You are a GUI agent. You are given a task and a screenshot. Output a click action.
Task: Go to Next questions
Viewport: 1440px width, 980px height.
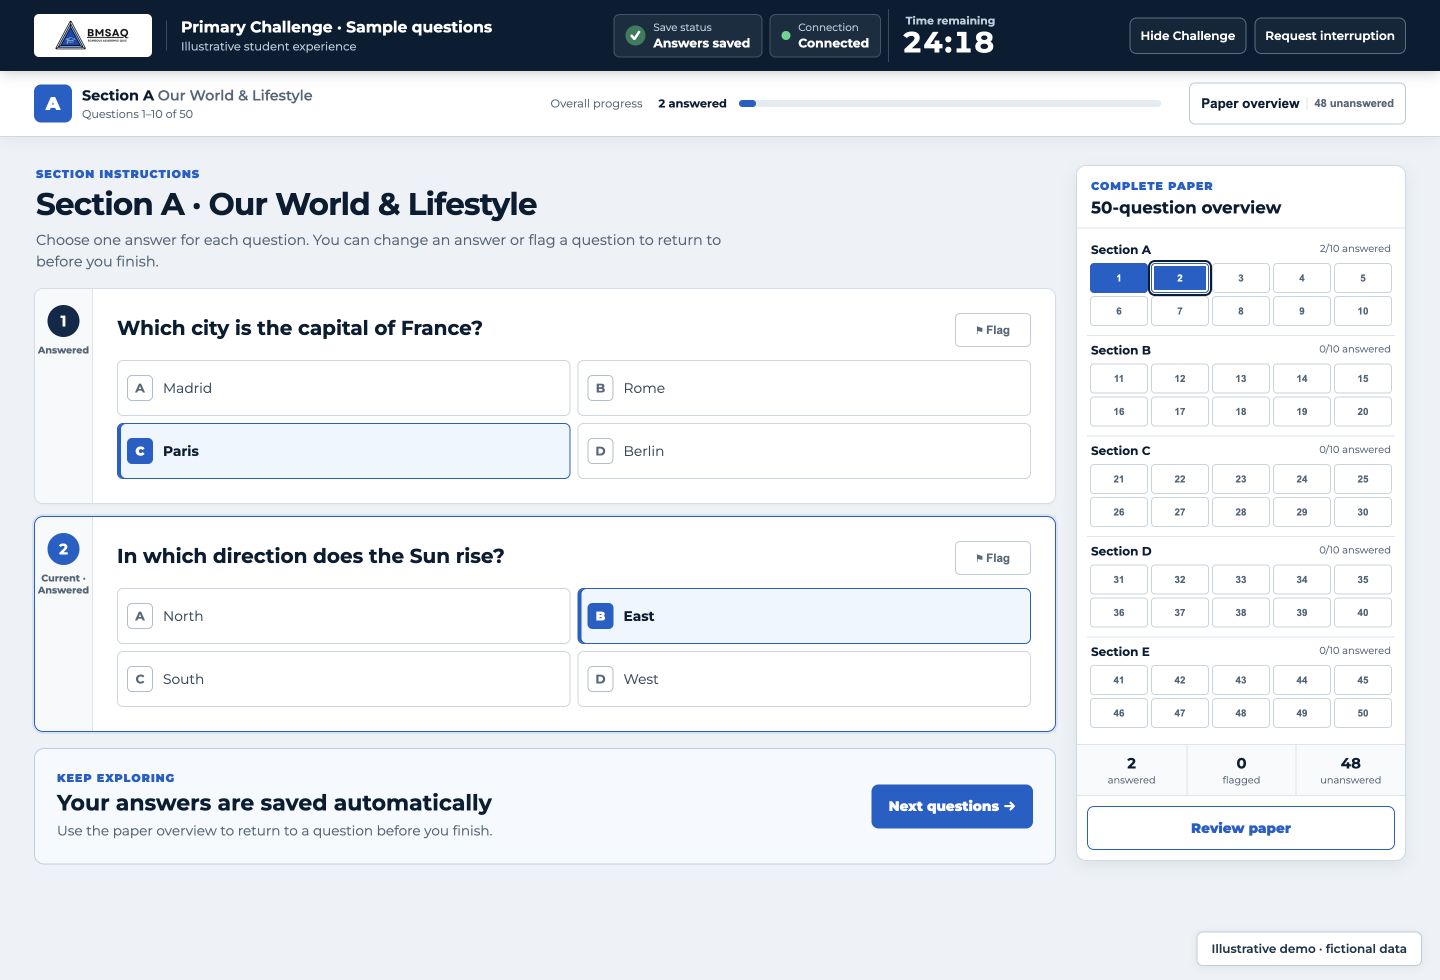952,806
